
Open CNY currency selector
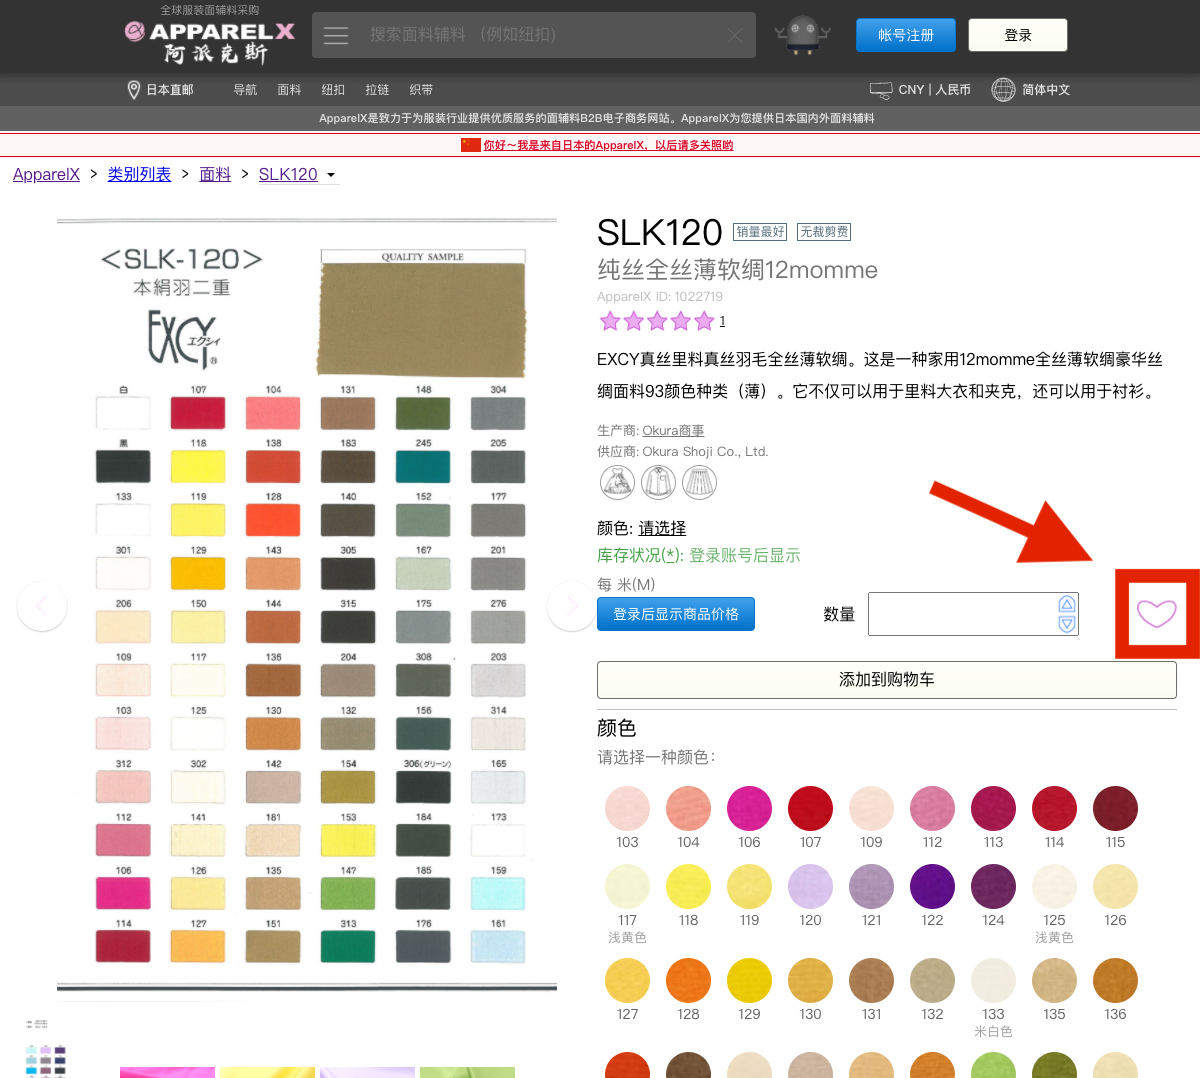click(x=920, y=90)
